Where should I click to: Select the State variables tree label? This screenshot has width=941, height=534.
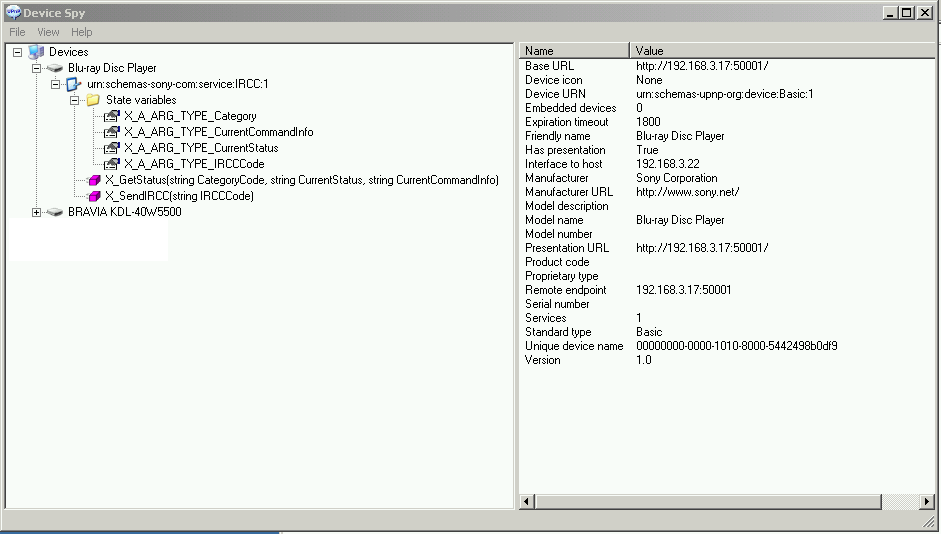tap(141, 100)
